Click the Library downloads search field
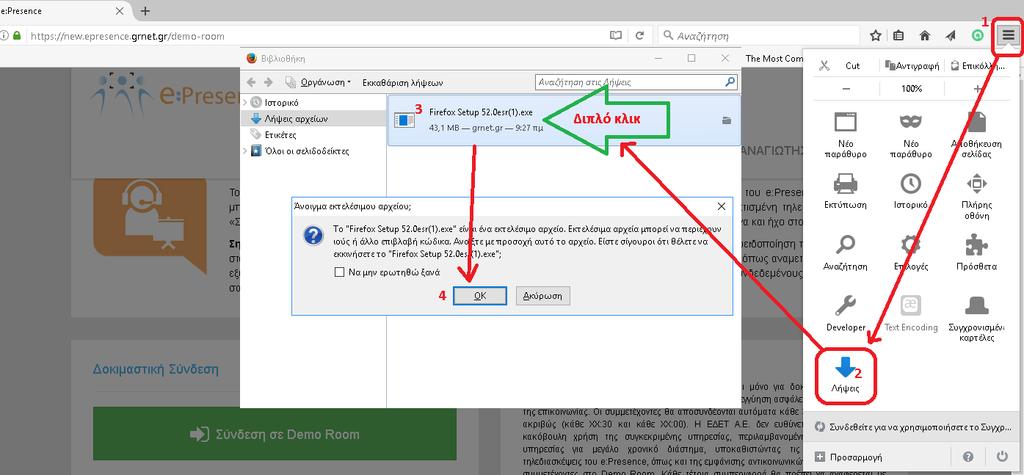1024x475 pixels. coord(636,82)
